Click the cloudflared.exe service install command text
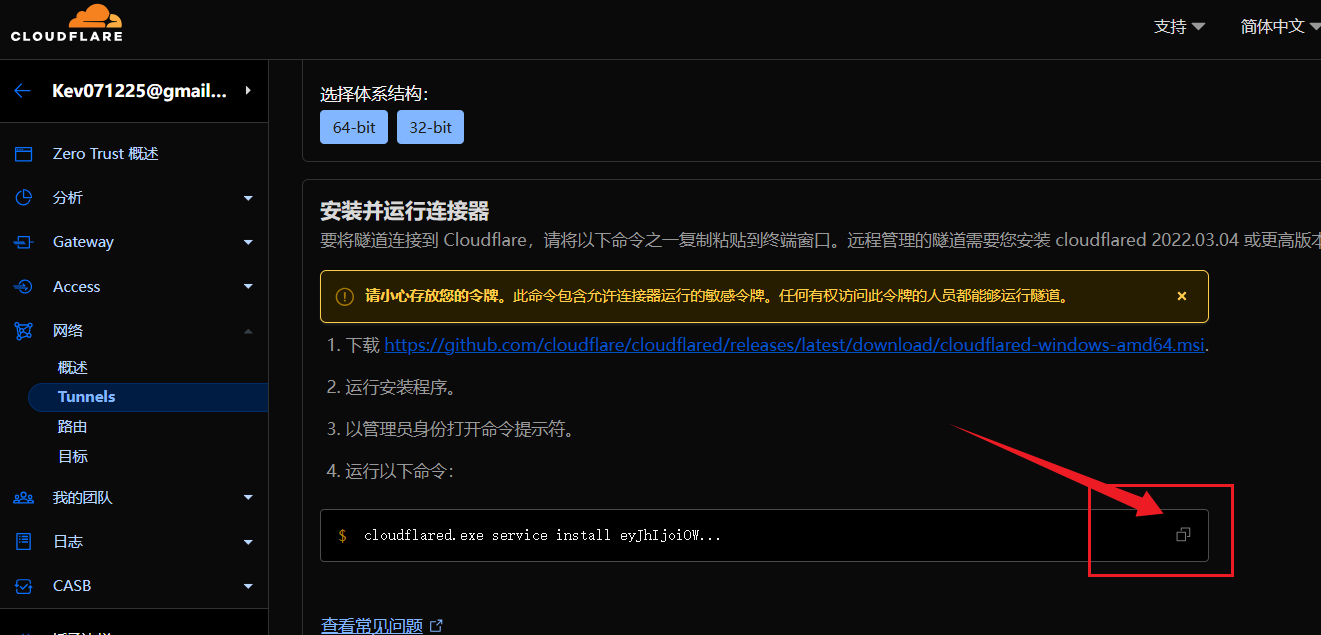 pos(542,535)
